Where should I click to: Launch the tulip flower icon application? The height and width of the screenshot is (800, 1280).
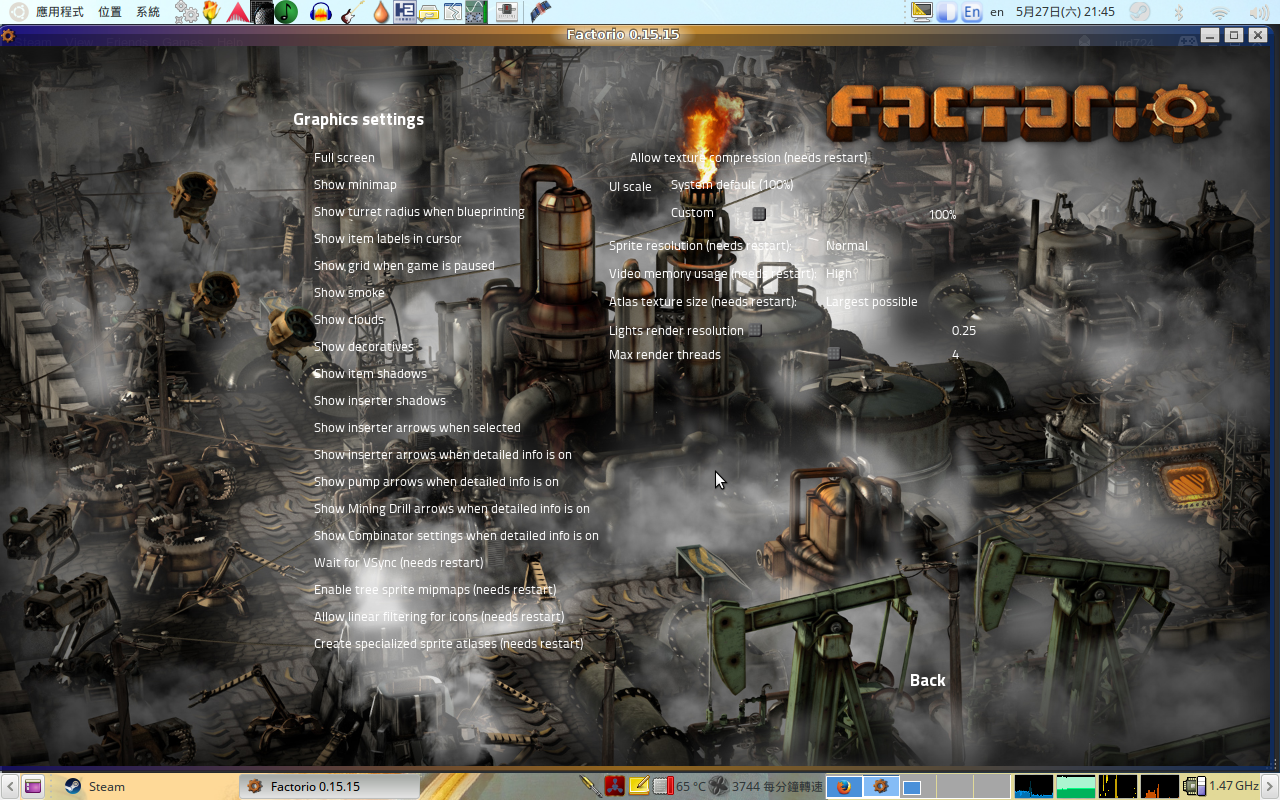tap(211, 12)
